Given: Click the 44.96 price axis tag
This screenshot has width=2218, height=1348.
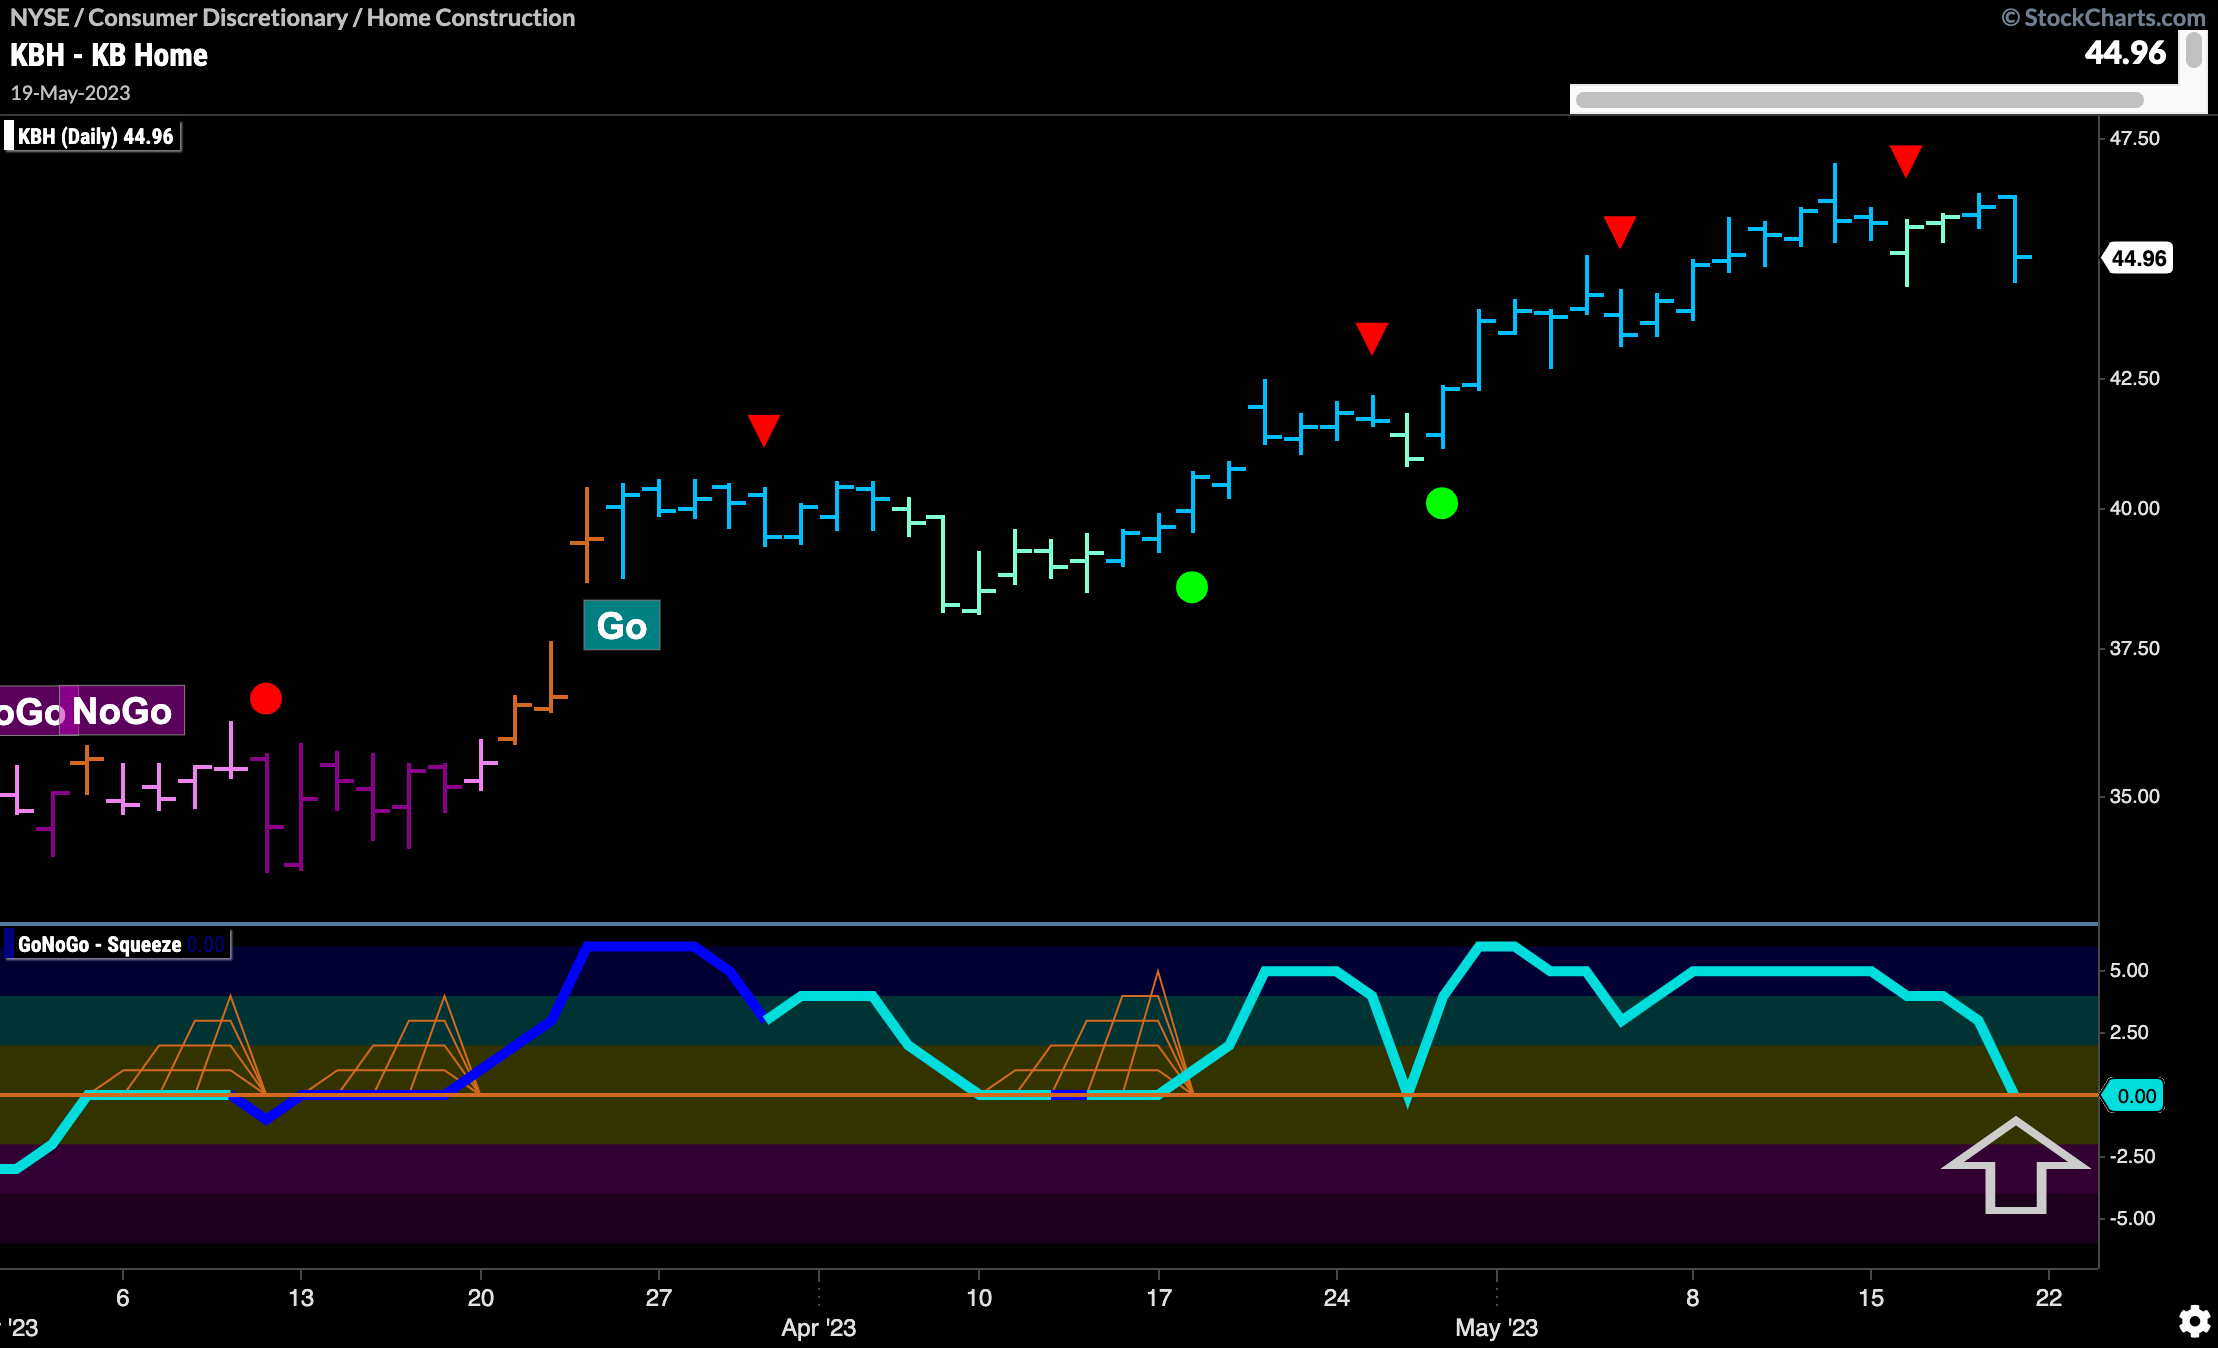Looking at the screenshot, I should 2138,258.
